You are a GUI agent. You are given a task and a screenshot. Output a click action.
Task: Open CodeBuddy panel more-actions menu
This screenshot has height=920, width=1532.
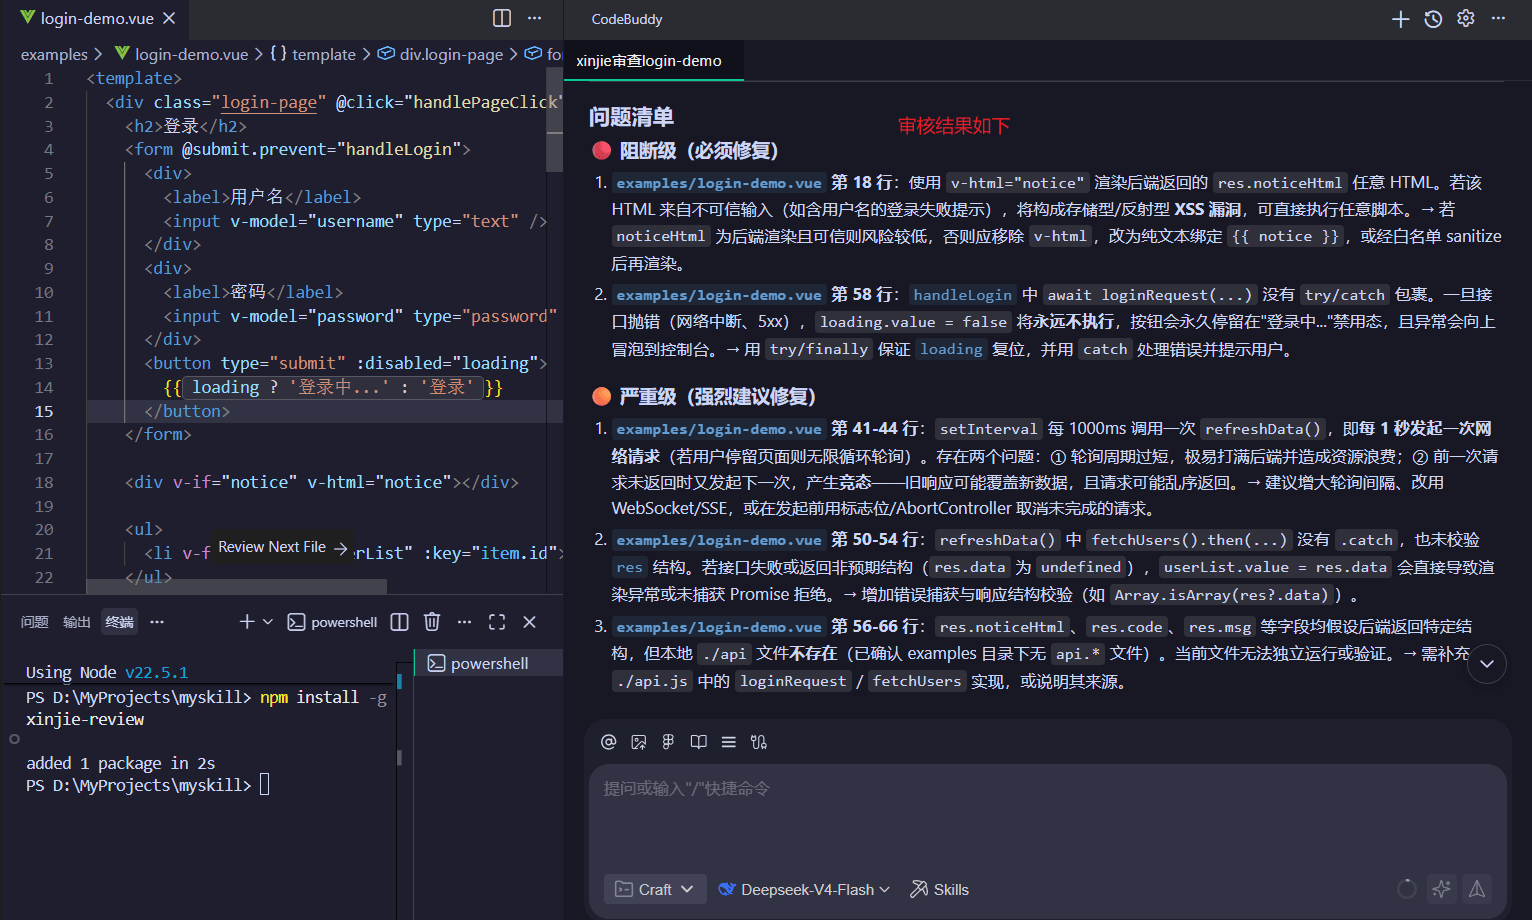1498,19
